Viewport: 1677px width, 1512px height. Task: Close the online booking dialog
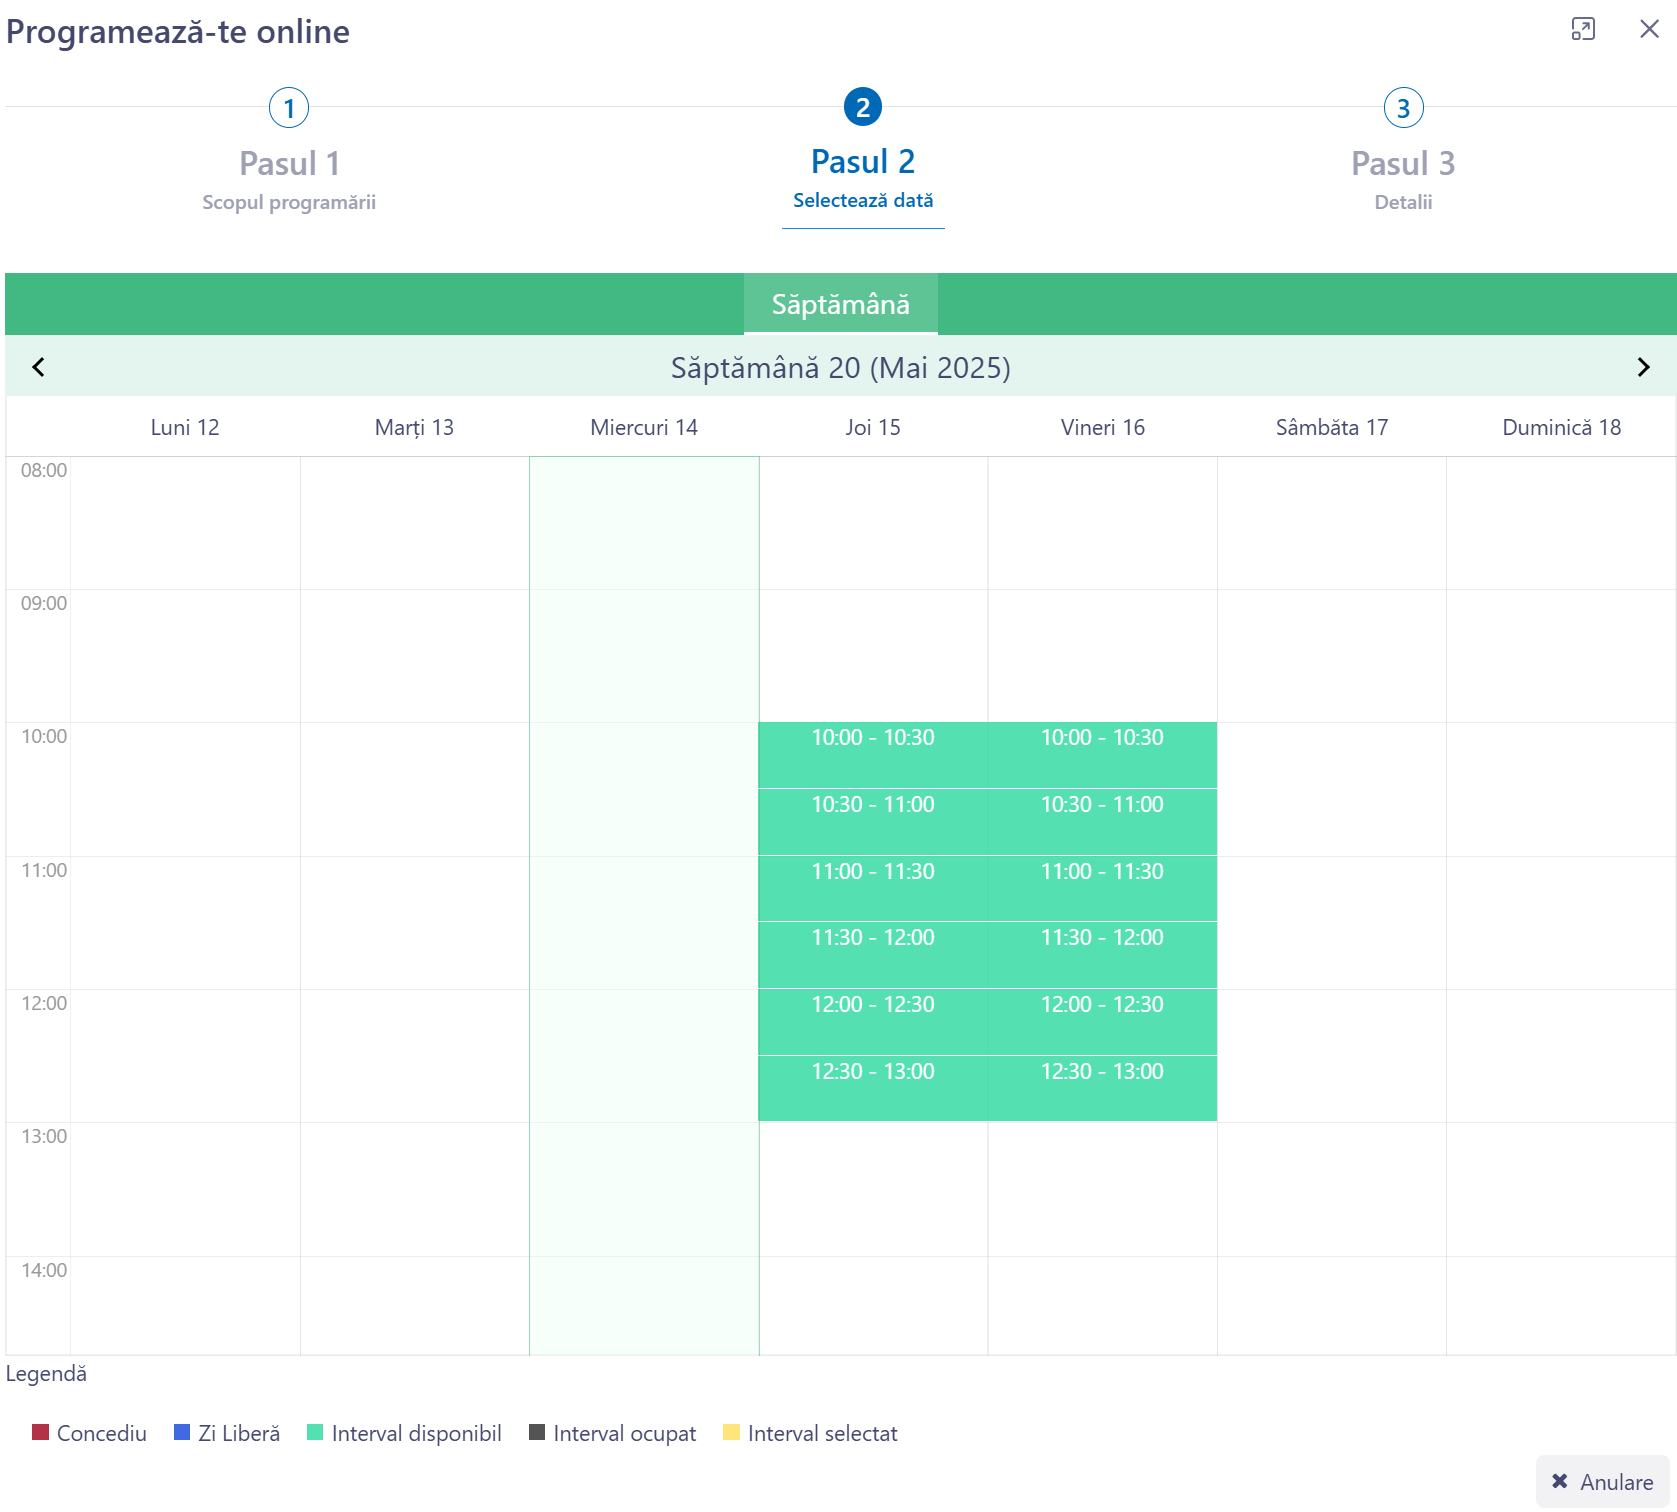[1649, 29]
